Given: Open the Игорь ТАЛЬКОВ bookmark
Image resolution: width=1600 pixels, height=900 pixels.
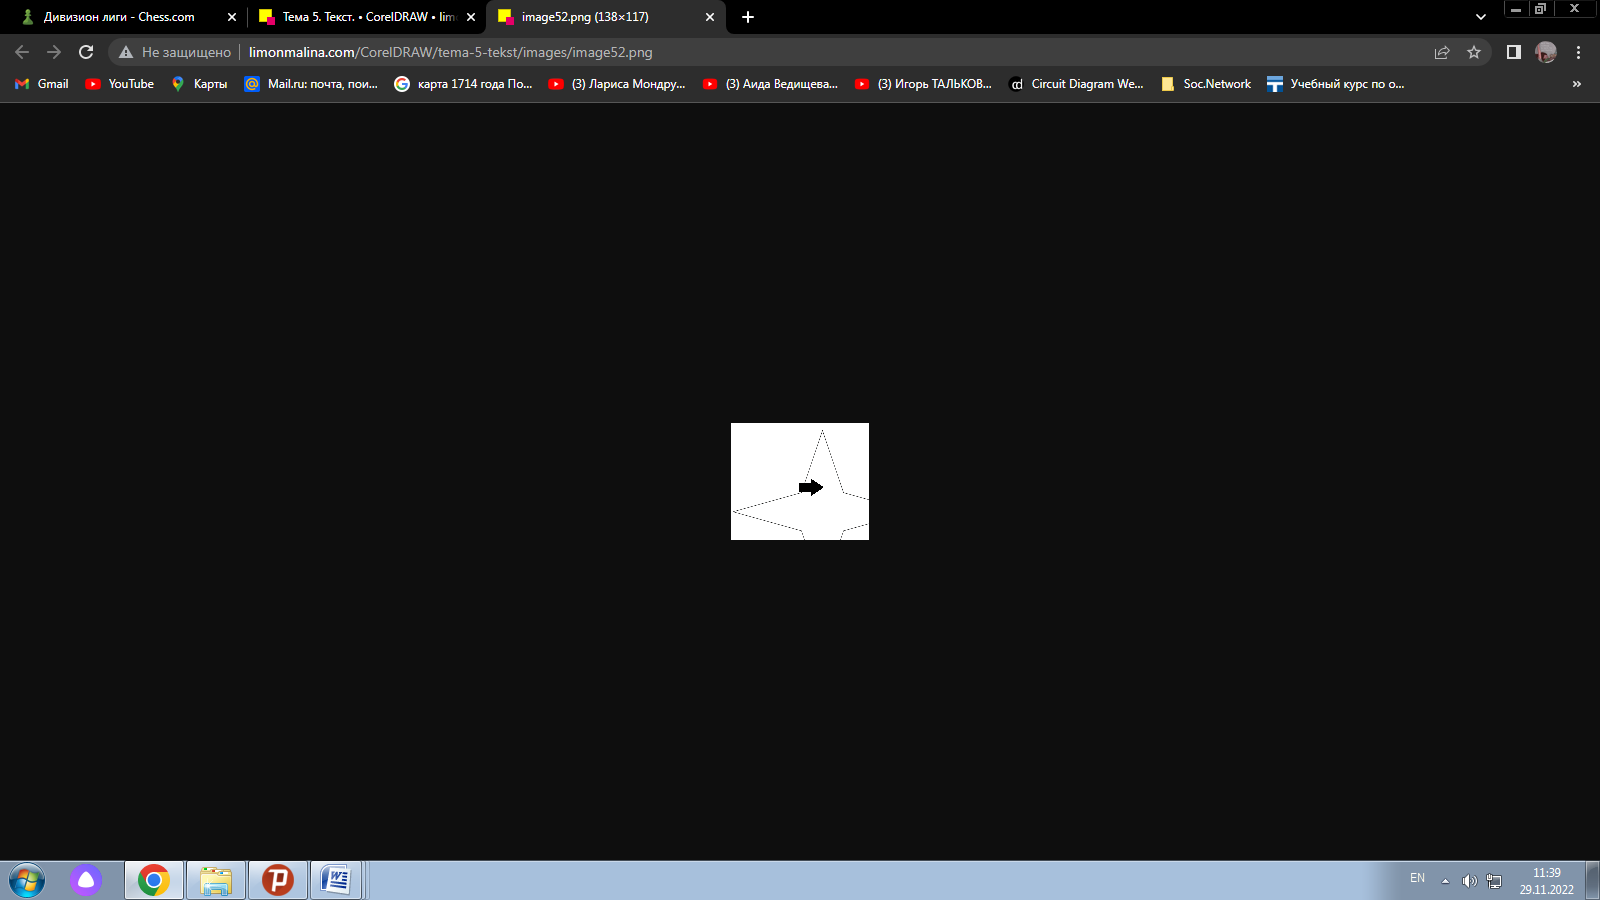Looking at the screenshot, I should click(923, 84).
